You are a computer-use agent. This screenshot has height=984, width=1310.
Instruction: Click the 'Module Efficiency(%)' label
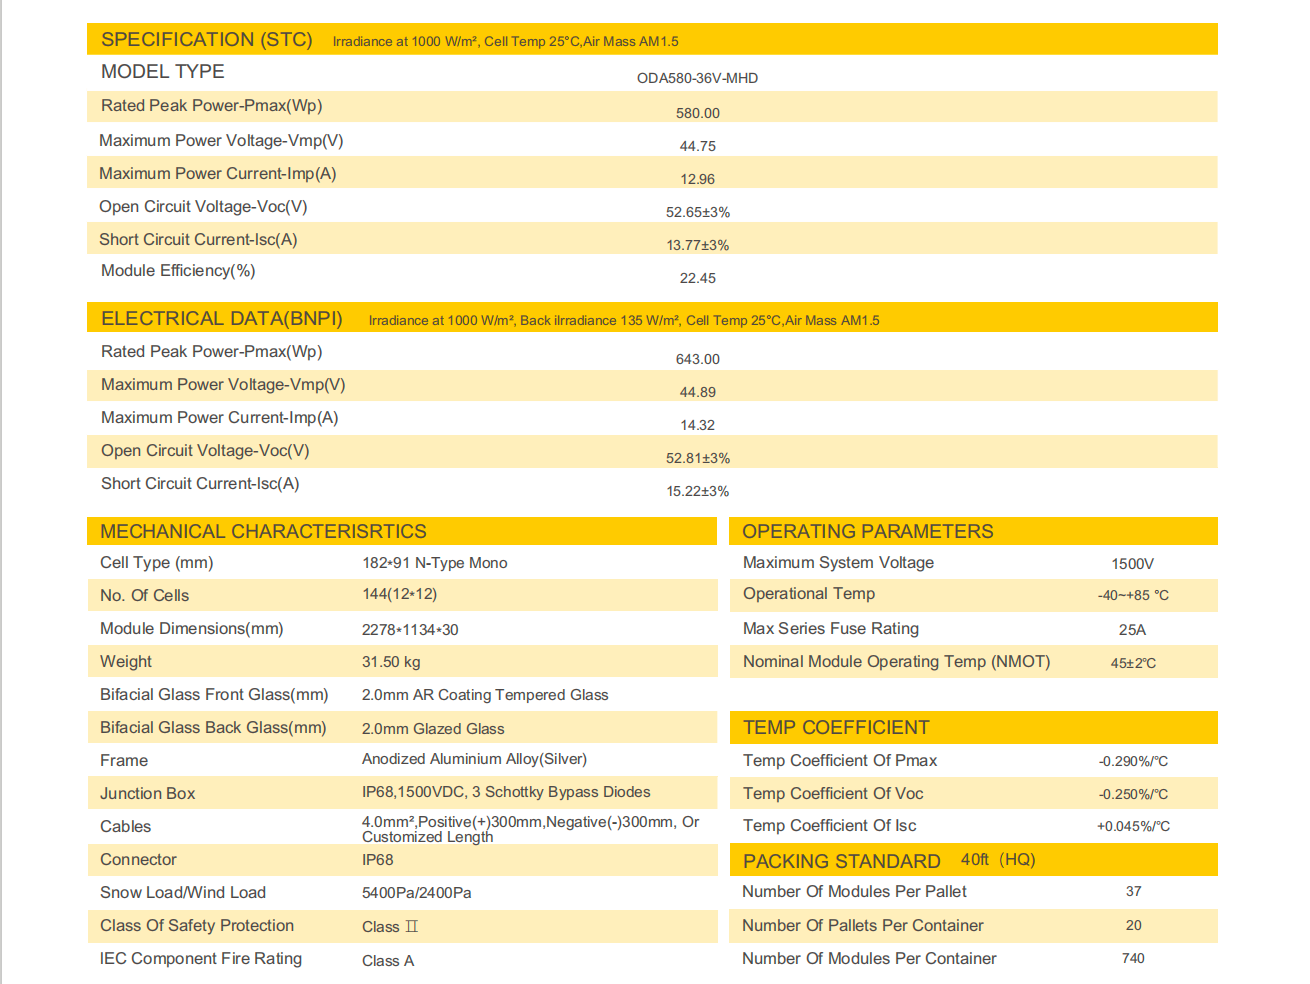point(178,271)
